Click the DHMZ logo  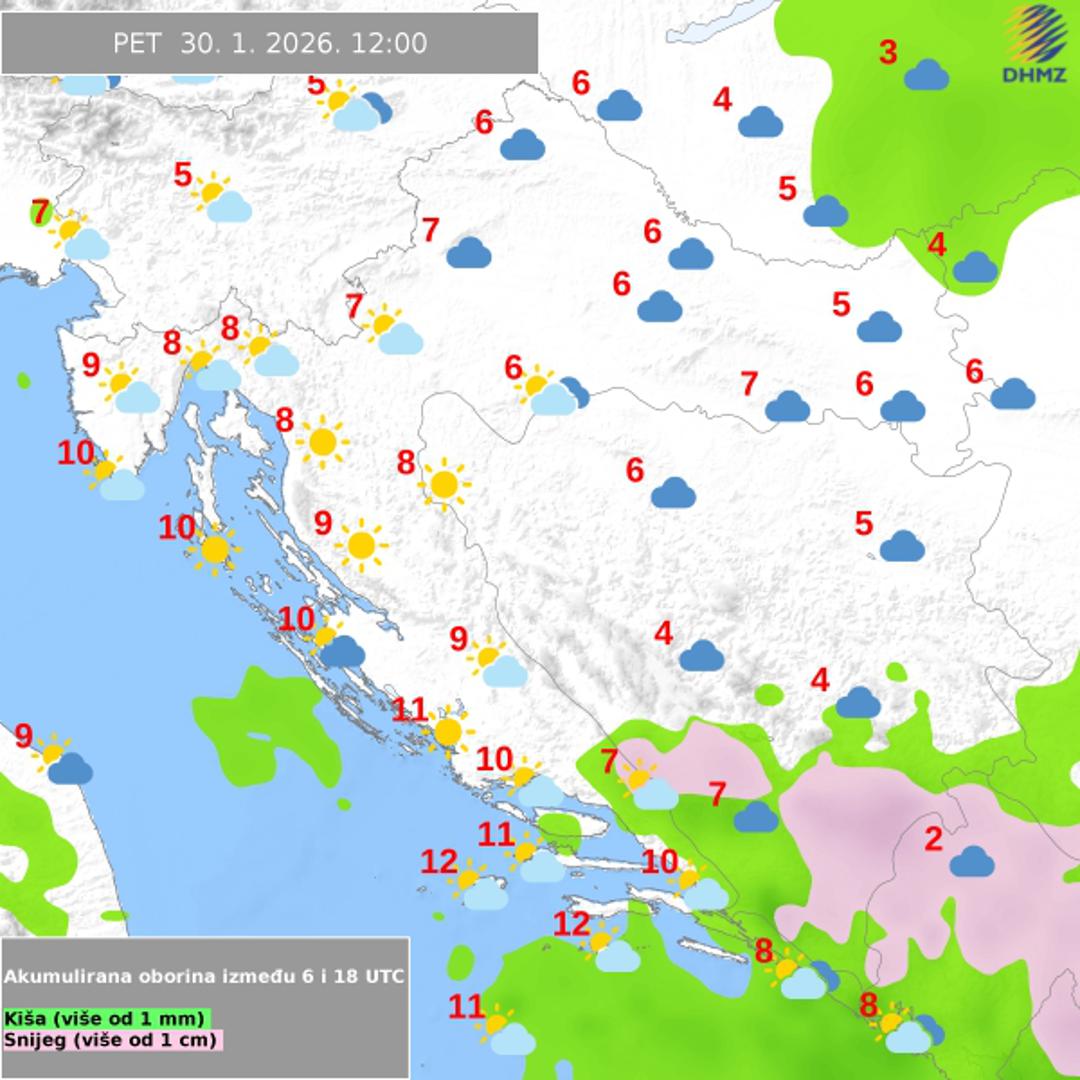tap(1034, 45)
